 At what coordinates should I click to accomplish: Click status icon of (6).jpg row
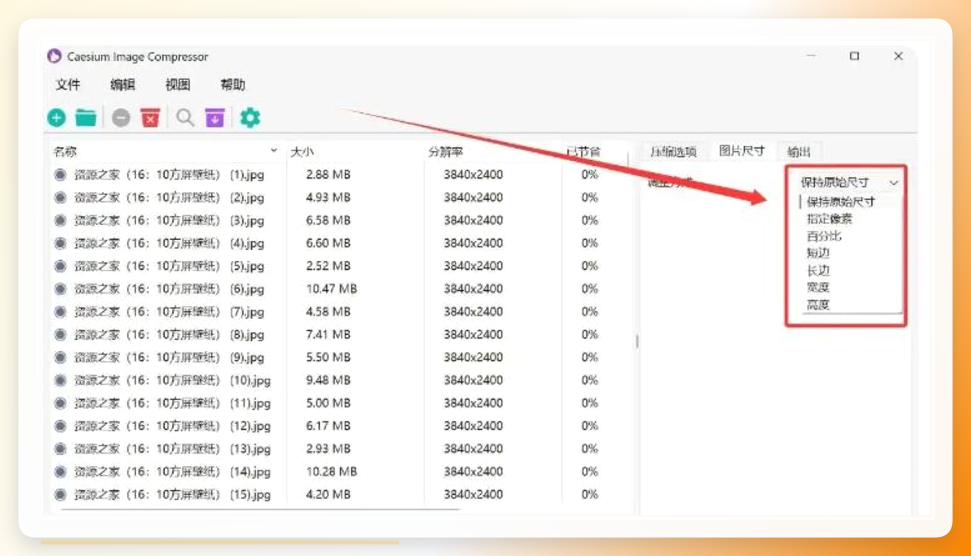pyautogui.click(x=60, y=289)
